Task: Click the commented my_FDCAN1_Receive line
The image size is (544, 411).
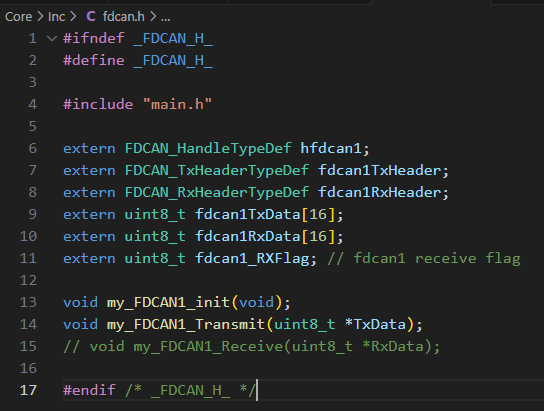Action: (x=252, y=346)
